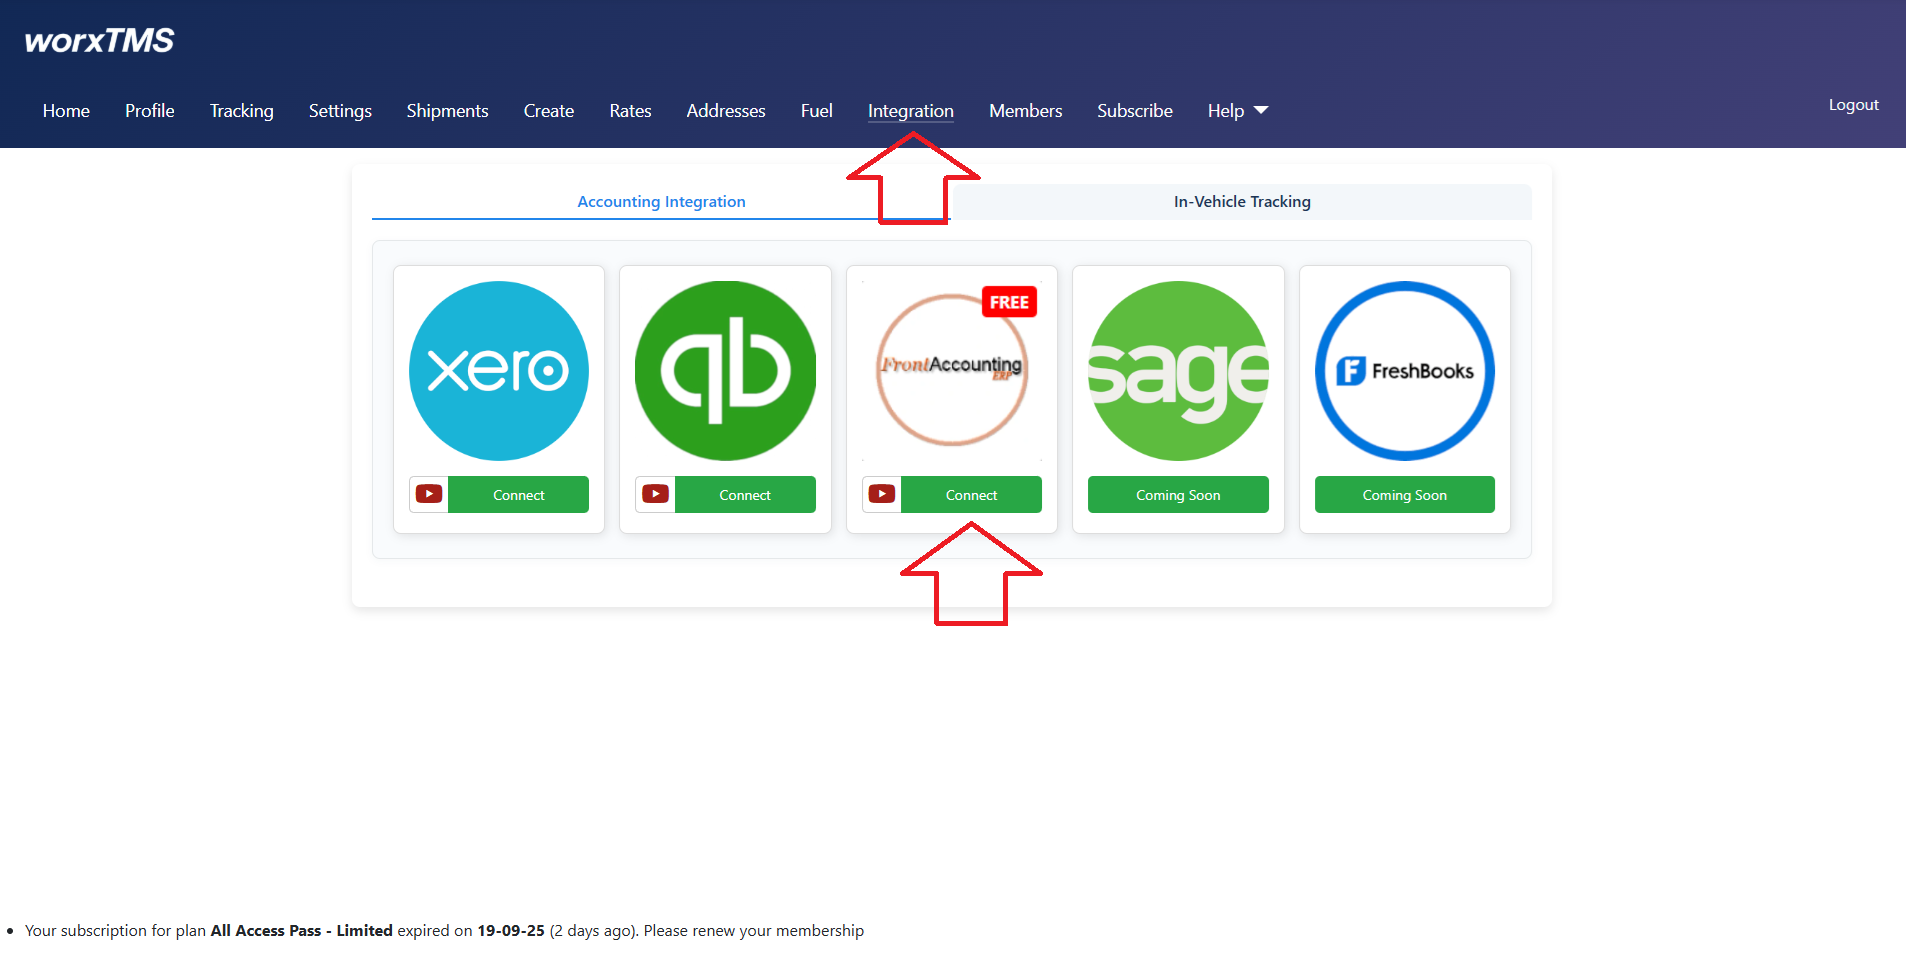Click the Sage logo icon
The width and height of the screenshot is (1911, 954).
[1178, 371]
